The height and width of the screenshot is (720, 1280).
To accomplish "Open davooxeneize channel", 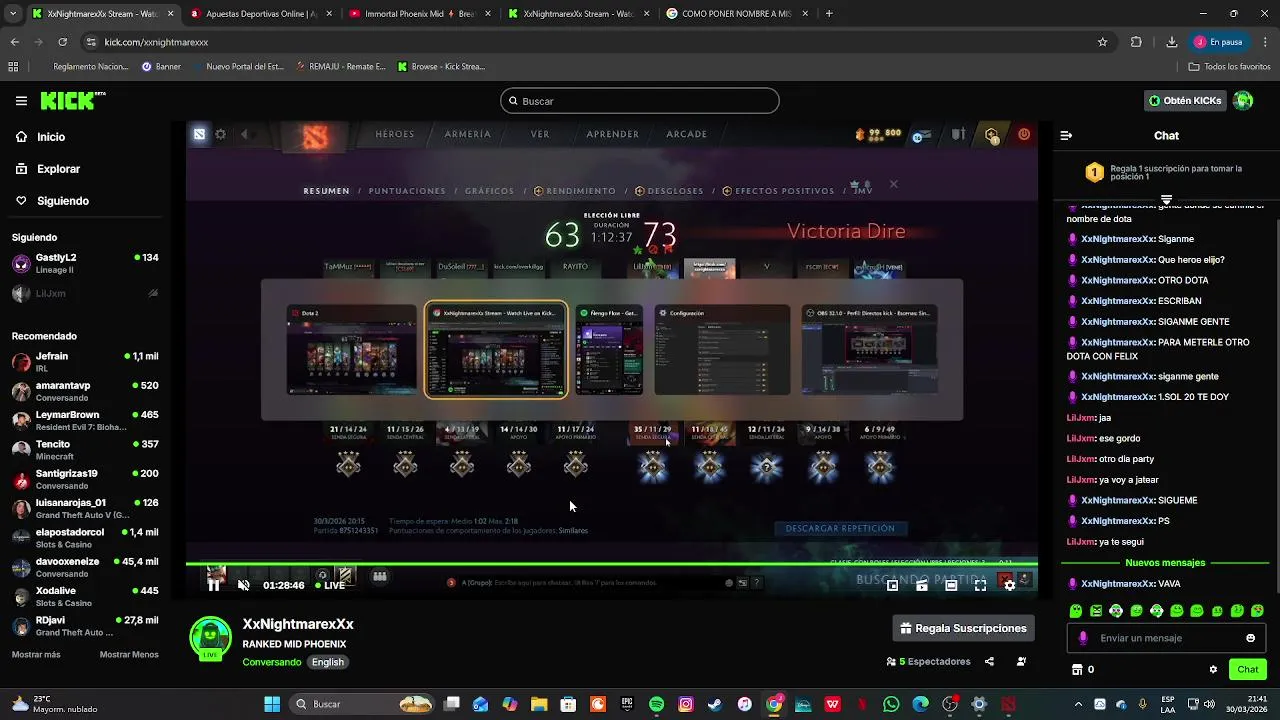I will pyautogui.click(x=86, y=567).
